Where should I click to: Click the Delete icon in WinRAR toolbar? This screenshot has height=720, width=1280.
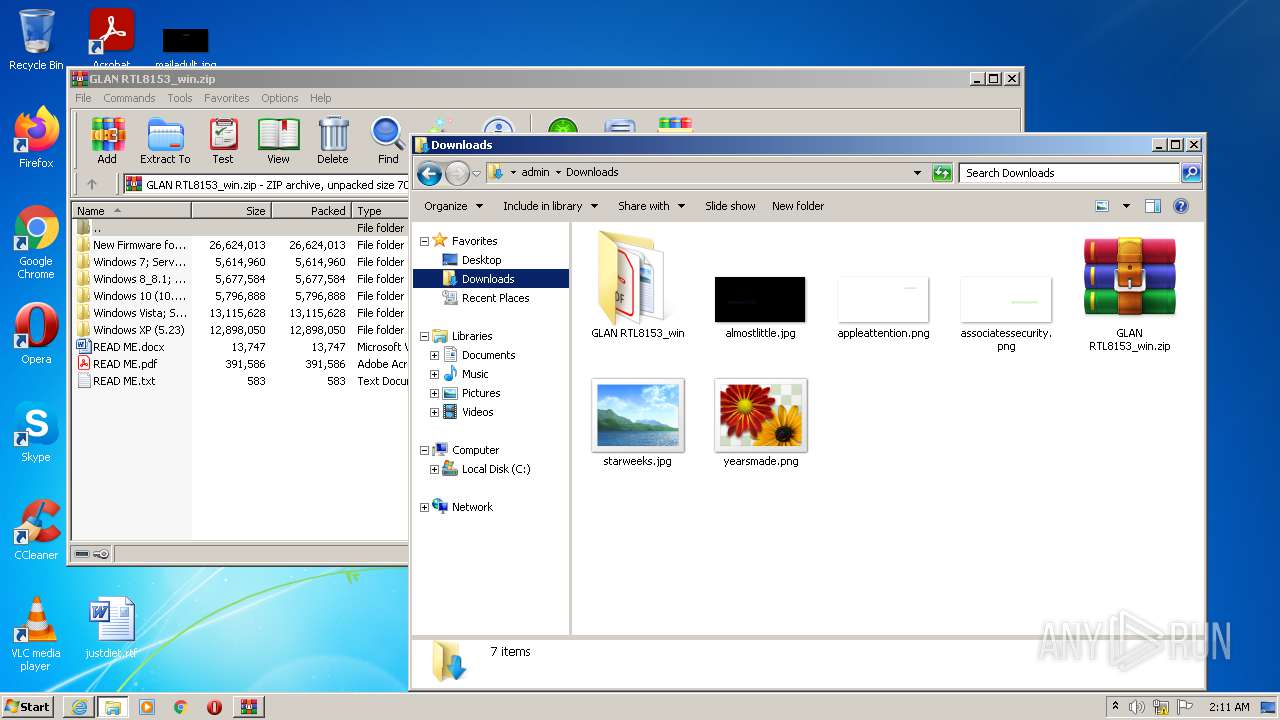[333, 141]
